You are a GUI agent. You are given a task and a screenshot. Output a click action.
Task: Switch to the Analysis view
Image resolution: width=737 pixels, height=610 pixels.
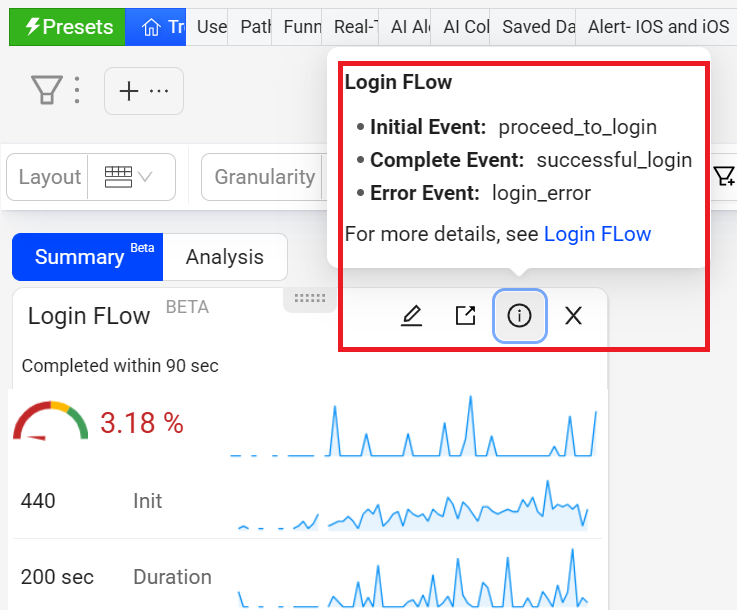tap(224, 257)
